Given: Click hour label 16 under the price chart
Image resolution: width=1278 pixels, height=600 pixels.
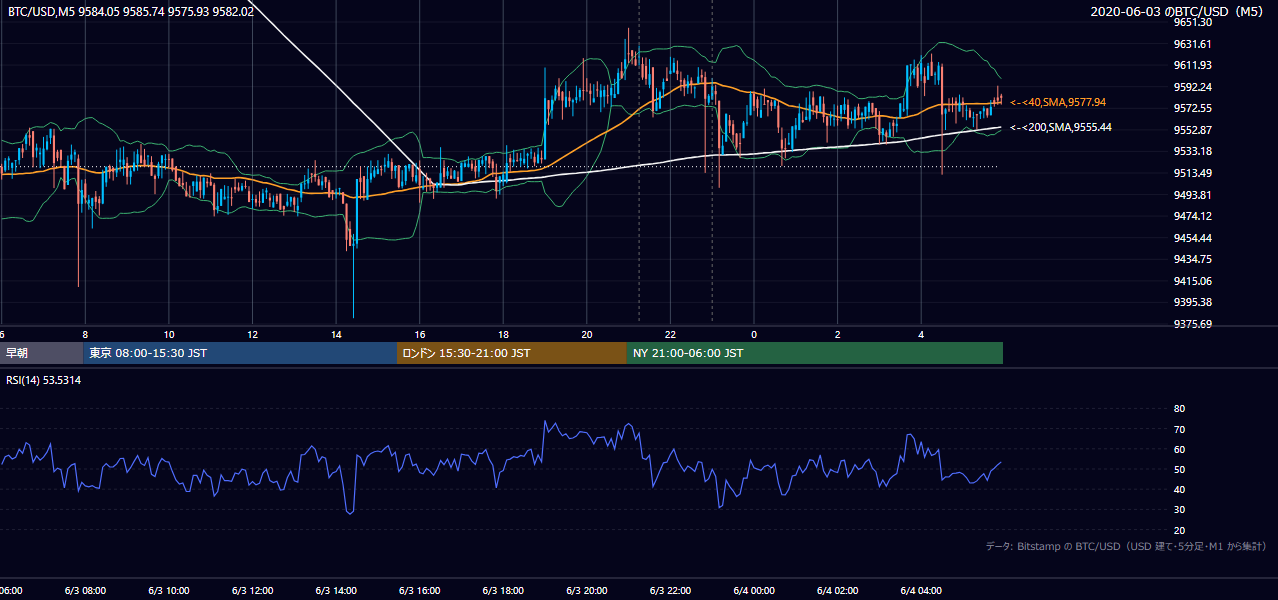Looking at the screenshot, I should [420, 334].
